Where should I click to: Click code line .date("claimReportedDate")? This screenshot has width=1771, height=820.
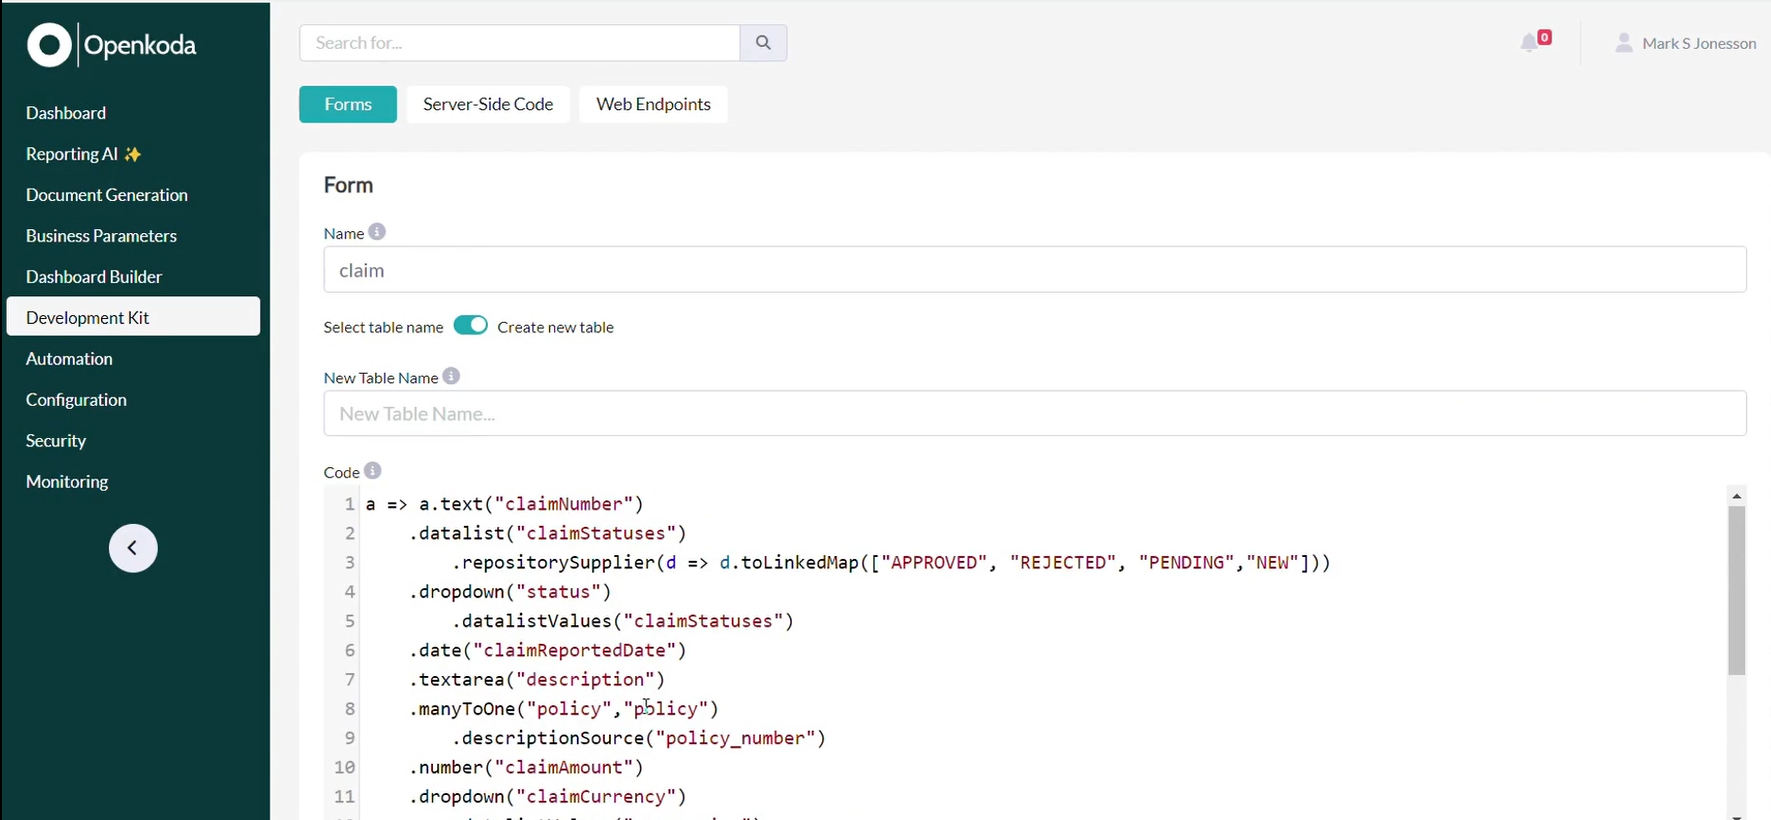point(548,650)
